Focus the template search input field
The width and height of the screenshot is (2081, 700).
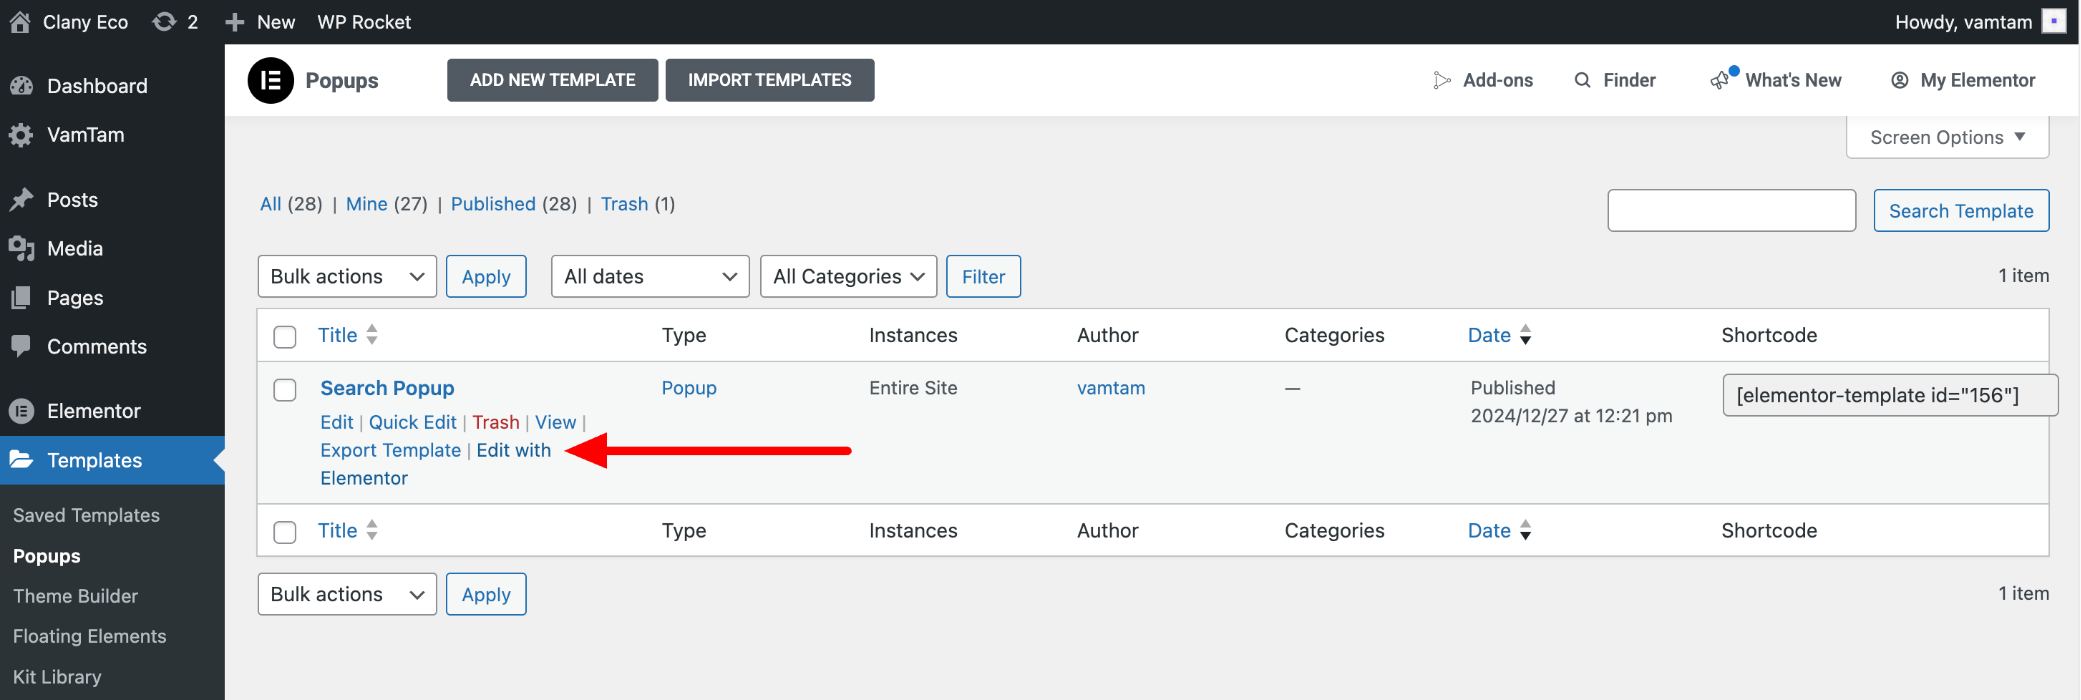pyautogui.click(x=1732, y=211)
